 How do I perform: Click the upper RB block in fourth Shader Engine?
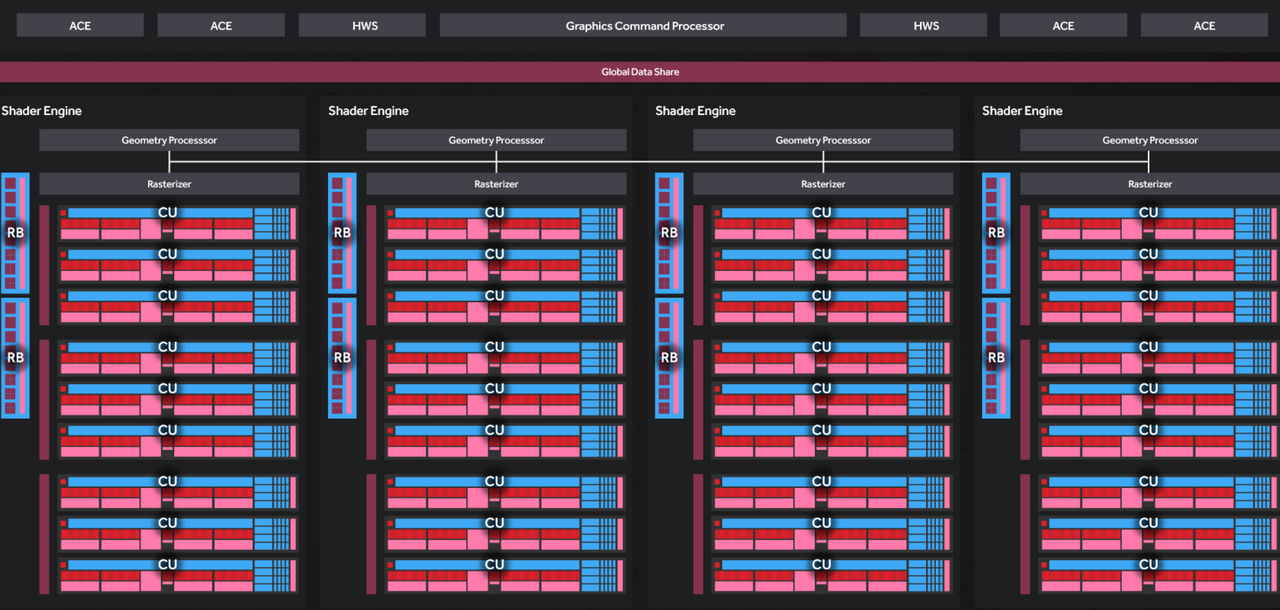click(996, 233)
